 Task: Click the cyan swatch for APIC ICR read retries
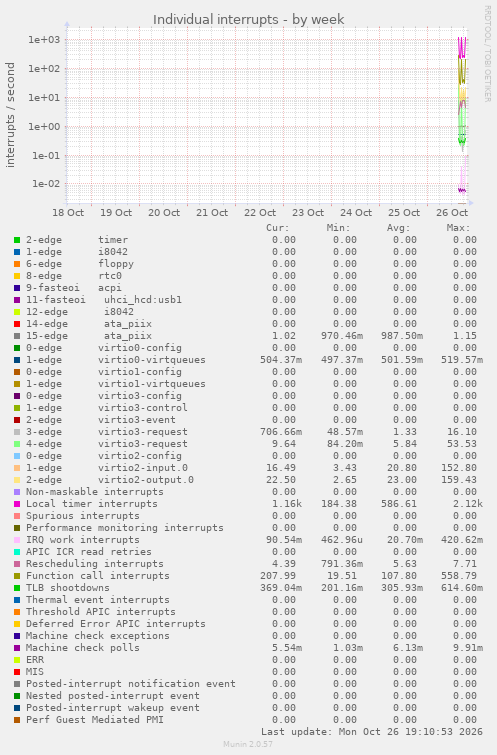click(17, 552)
